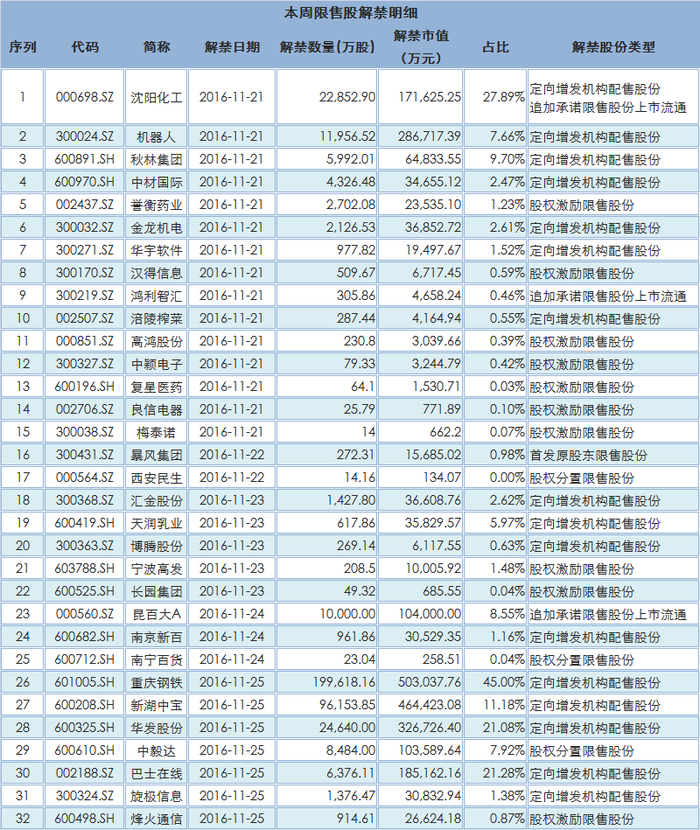This screenshot has height=830, width=700.
Task: Click the stock name 沈阳化工
Action: coord(157,97)
